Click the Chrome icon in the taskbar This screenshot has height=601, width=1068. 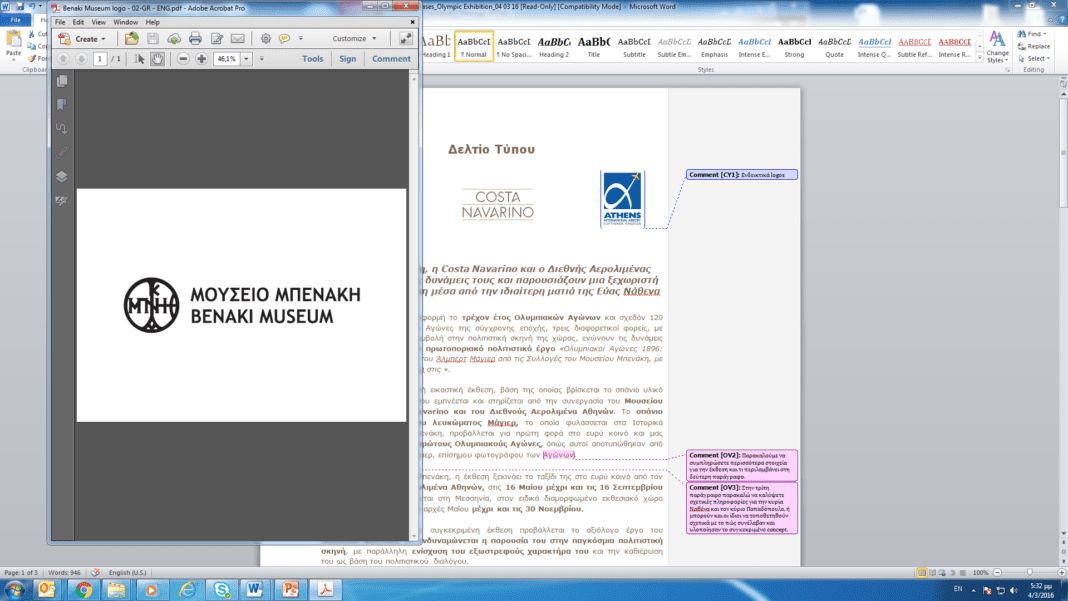click(x=84, y=589)
